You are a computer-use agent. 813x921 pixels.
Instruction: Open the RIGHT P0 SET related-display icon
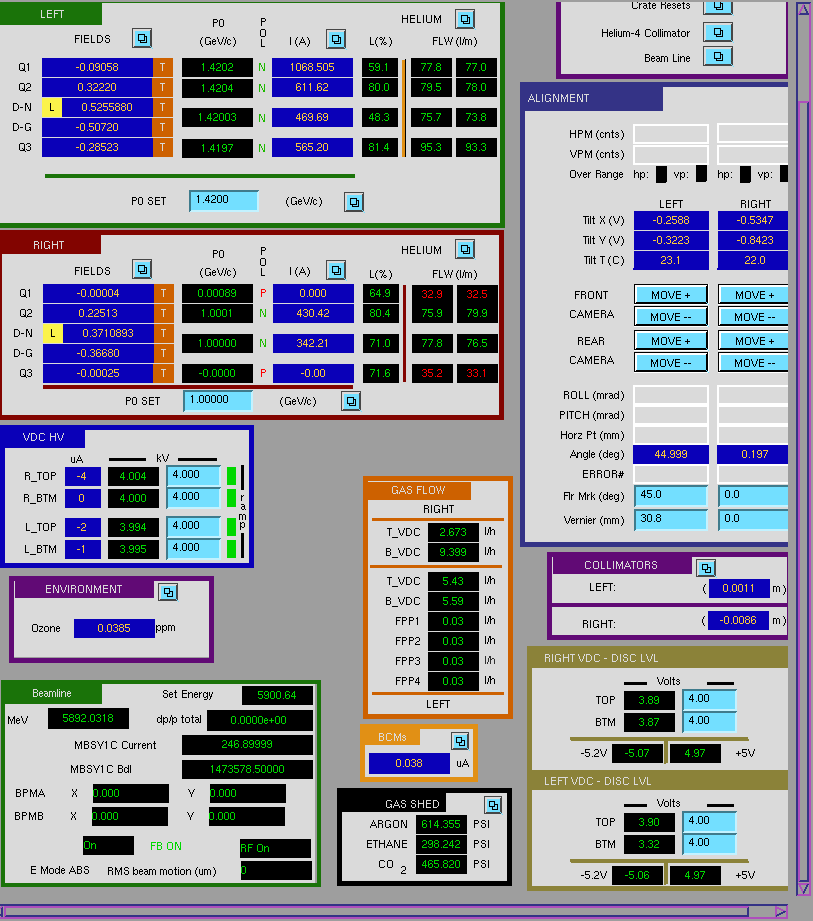click(x=351, y=401)
